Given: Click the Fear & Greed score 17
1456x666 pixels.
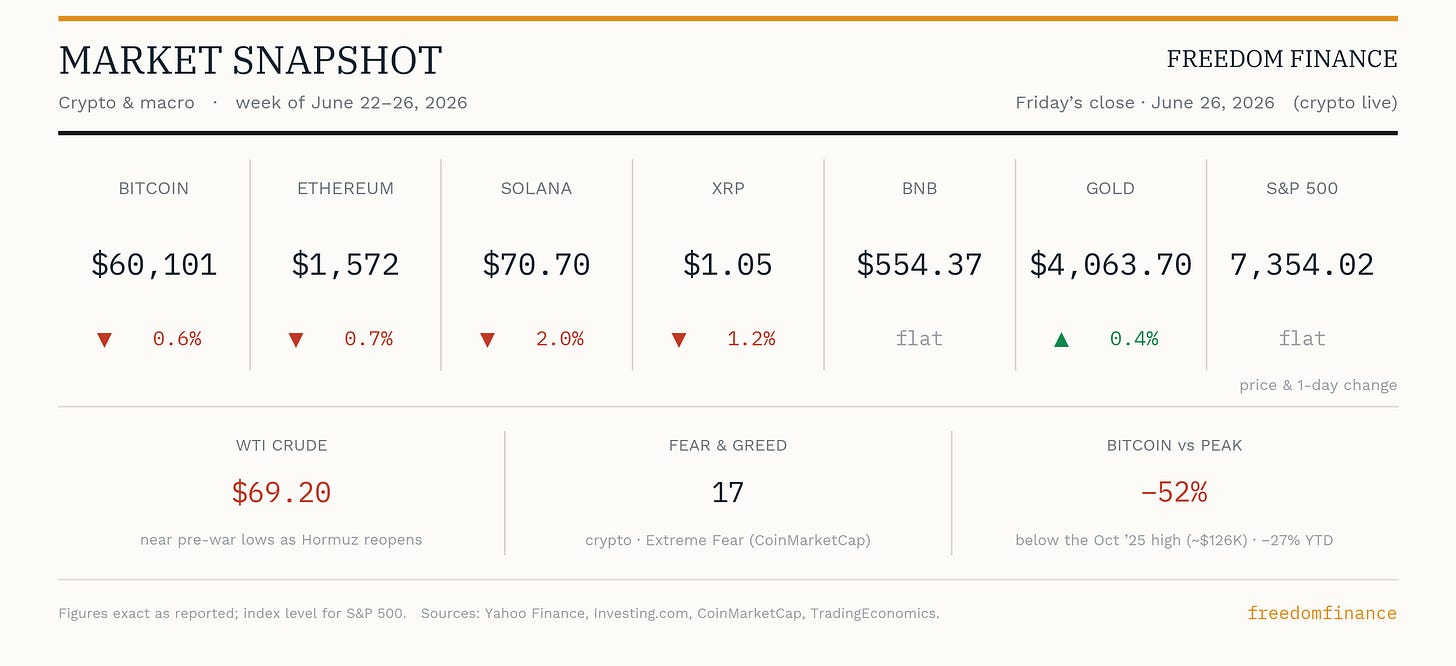Looking at the screenshot, I should point(728,492).
